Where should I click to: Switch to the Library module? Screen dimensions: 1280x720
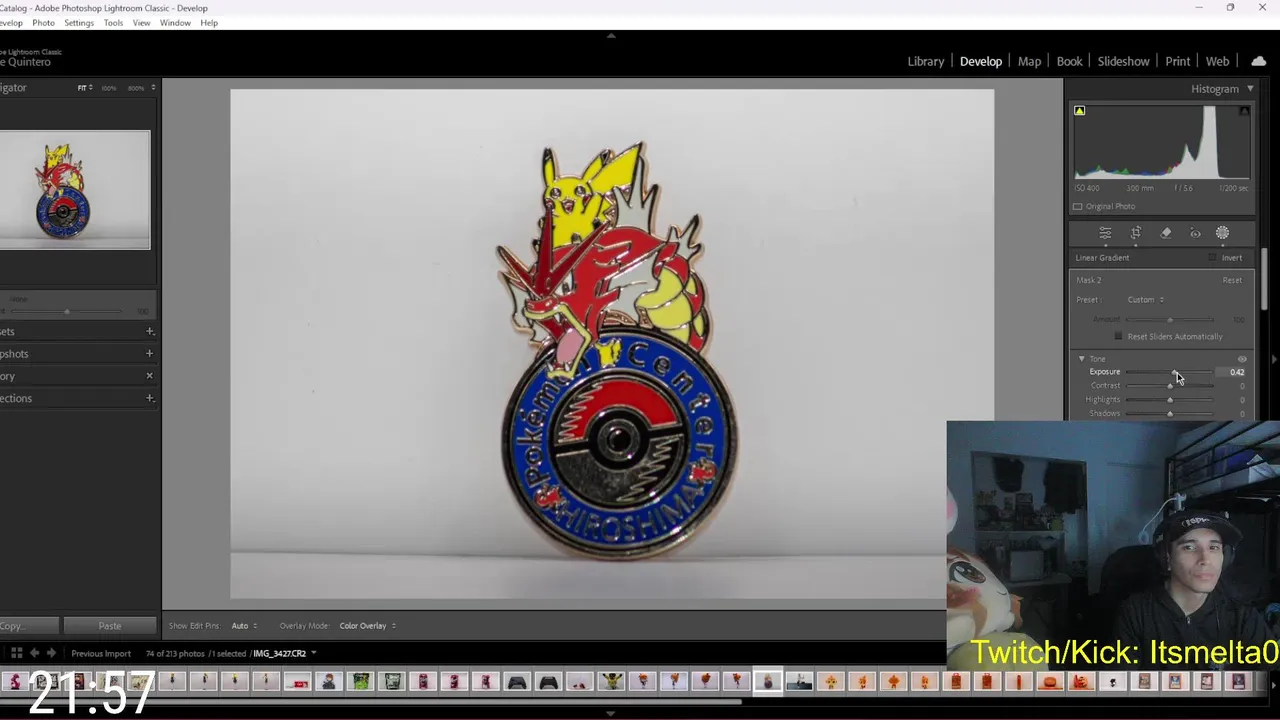click(925, 61)
